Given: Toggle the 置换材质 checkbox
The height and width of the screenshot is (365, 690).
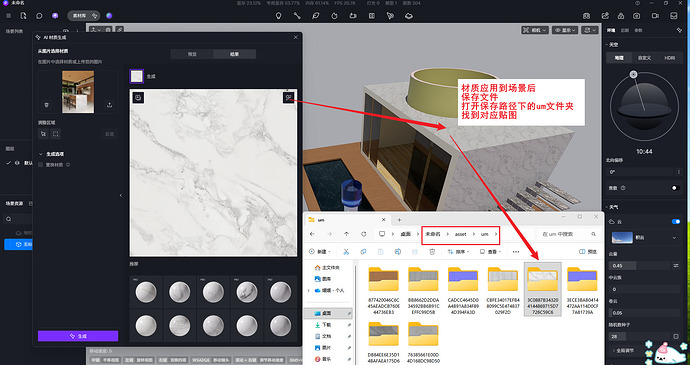Looking at the screenshot, I should (40, 165).
